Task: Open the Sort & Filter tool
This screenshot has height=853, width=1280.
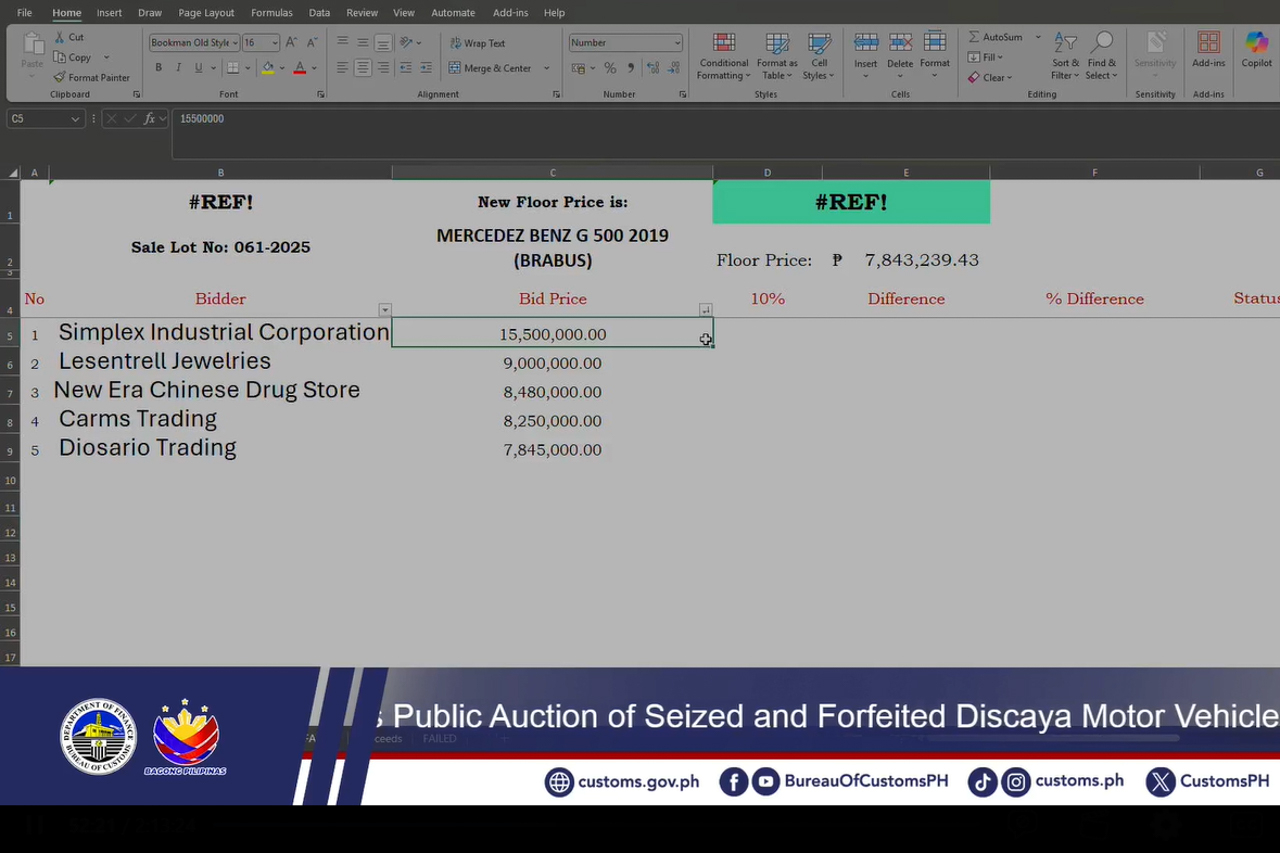Action: click(1065, 56)
